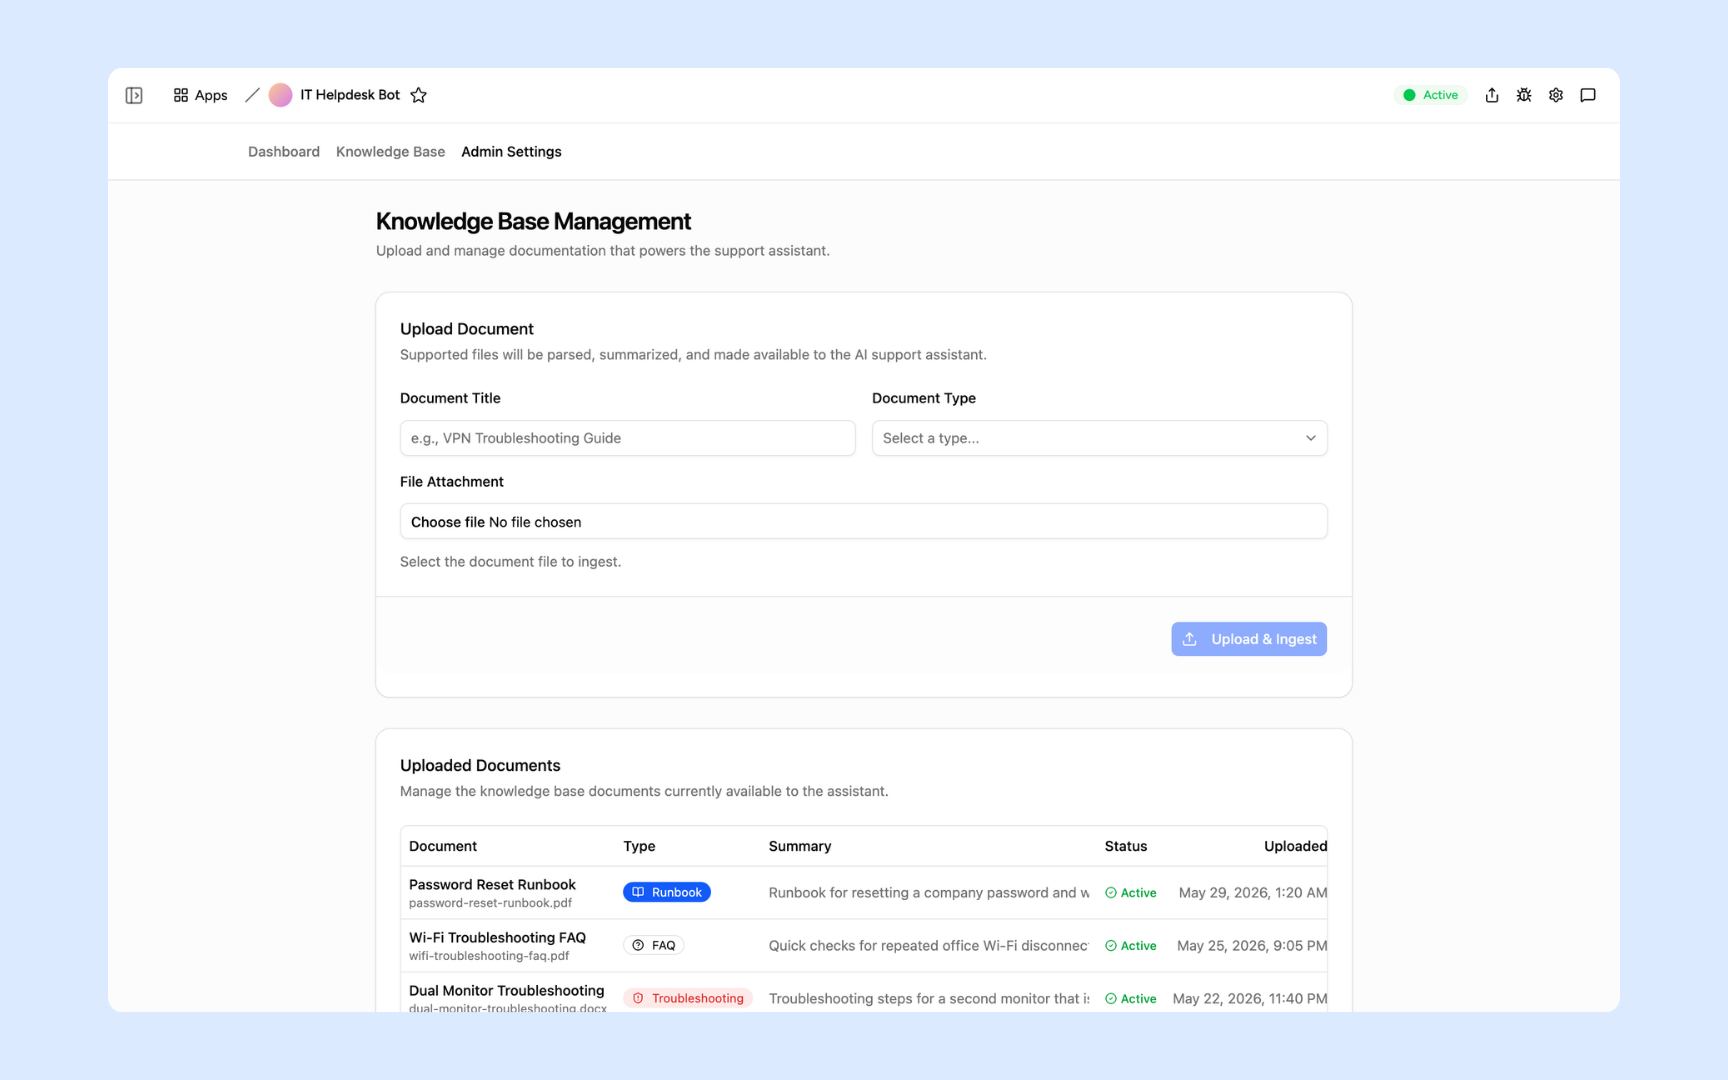
Task: Click the share icon in header
Action: (x=1492, y=95)
